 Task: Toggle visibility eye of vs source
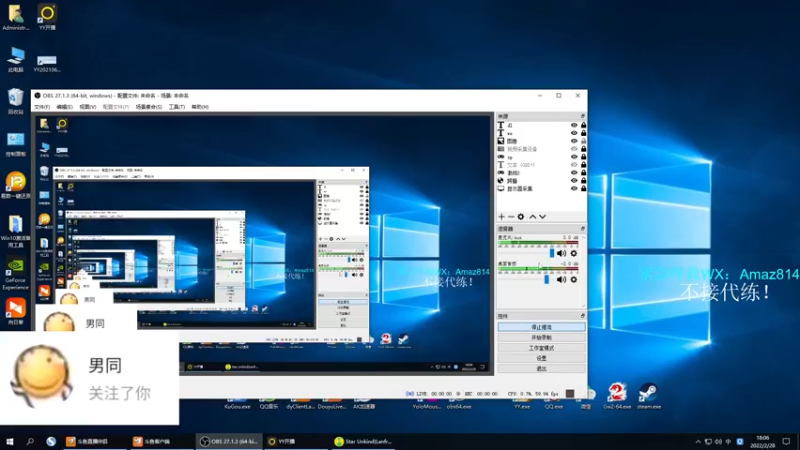pyautogui.click(x=574, y=133)
